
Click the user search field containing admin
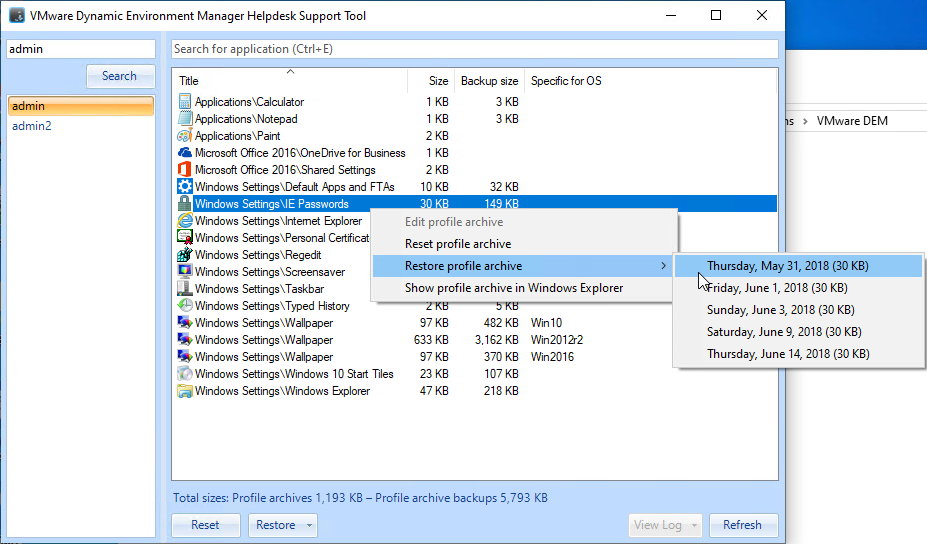pos(81,49)
